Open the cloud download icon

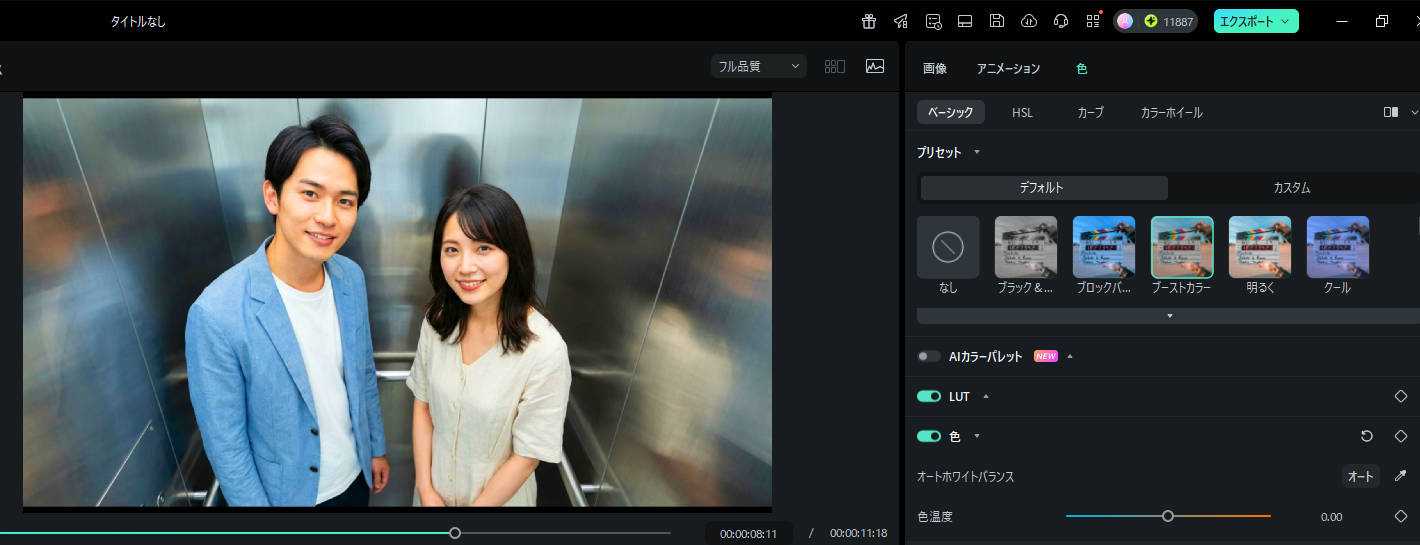click(x=1029, y=21)
